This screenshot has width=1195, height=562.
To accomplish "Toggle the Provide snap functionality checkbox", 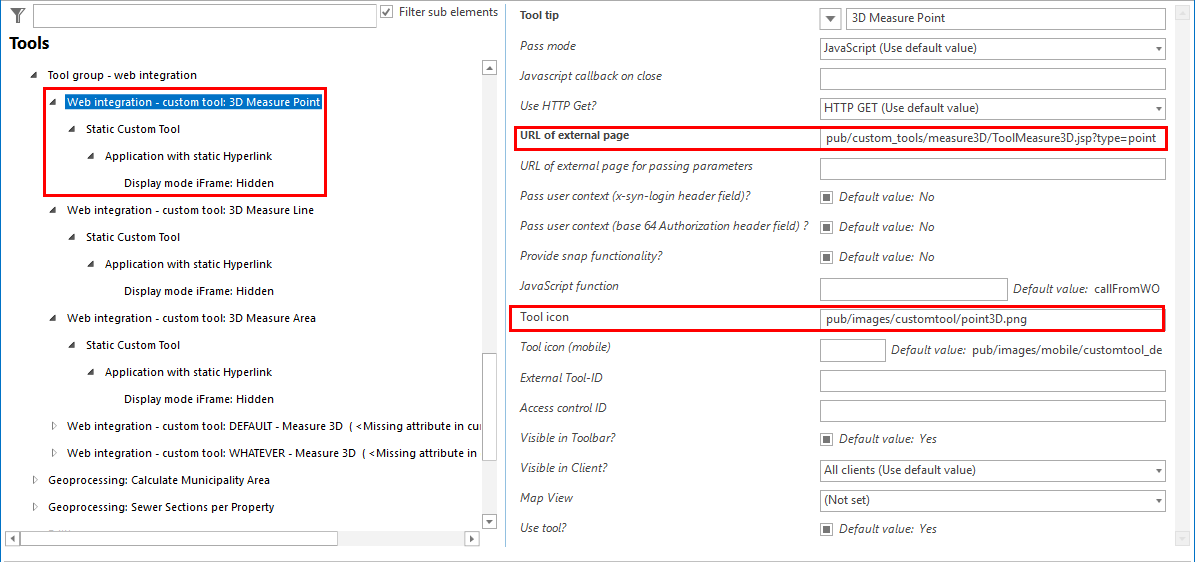I will (x=826, y=257).
